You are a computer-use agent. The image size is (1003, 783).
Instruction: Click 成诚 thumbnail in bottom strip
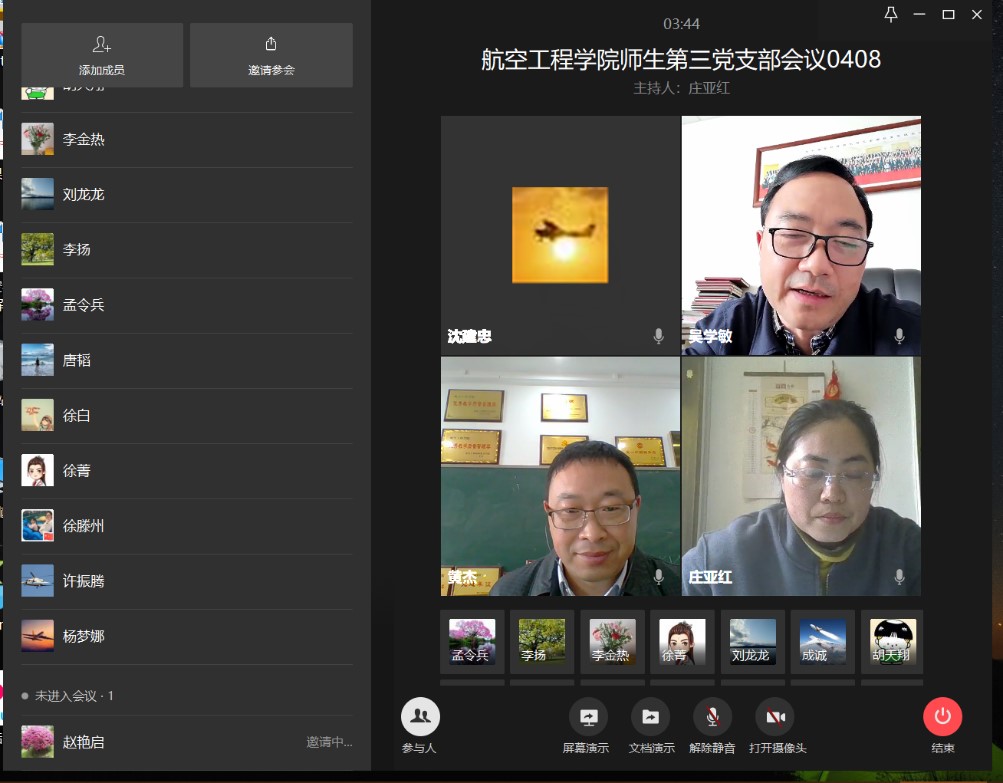click(822, 641)
